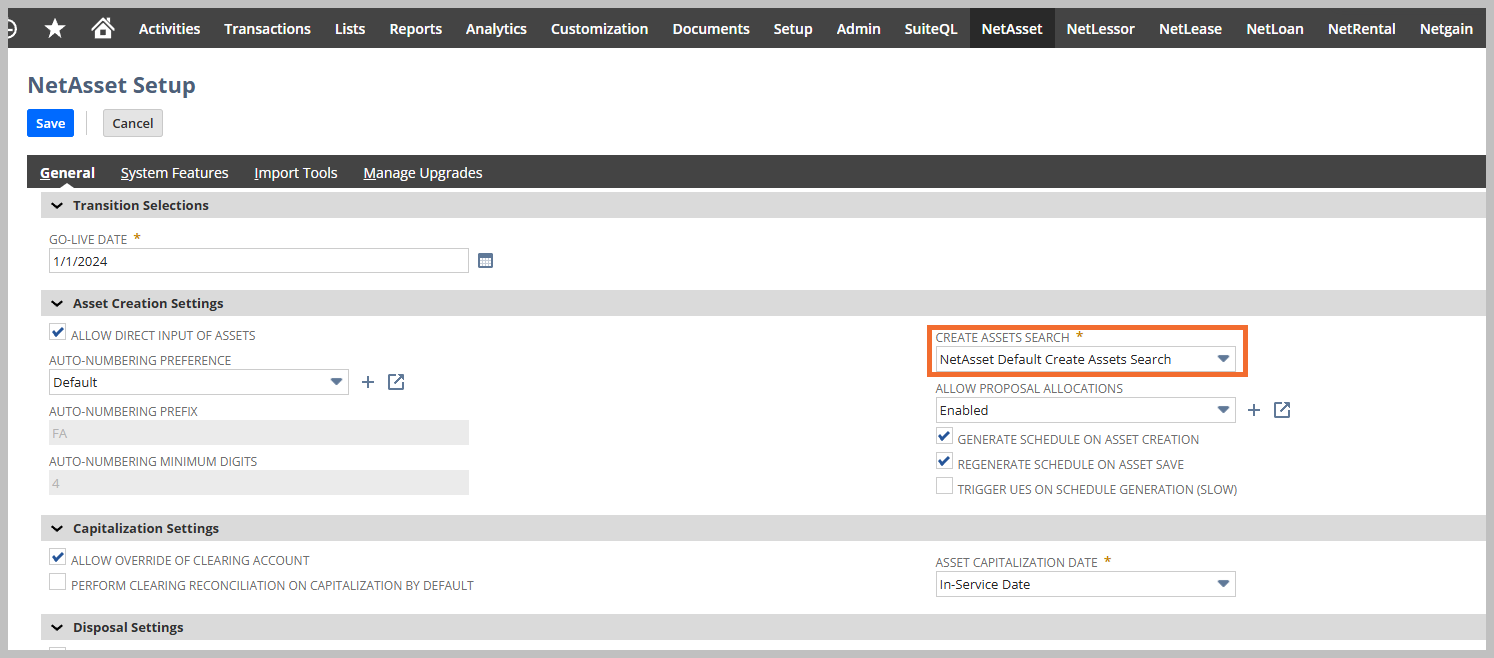Open the NetAsset menu
The width and height of the screenshot is (1494, 658).
coord(1012,29)
